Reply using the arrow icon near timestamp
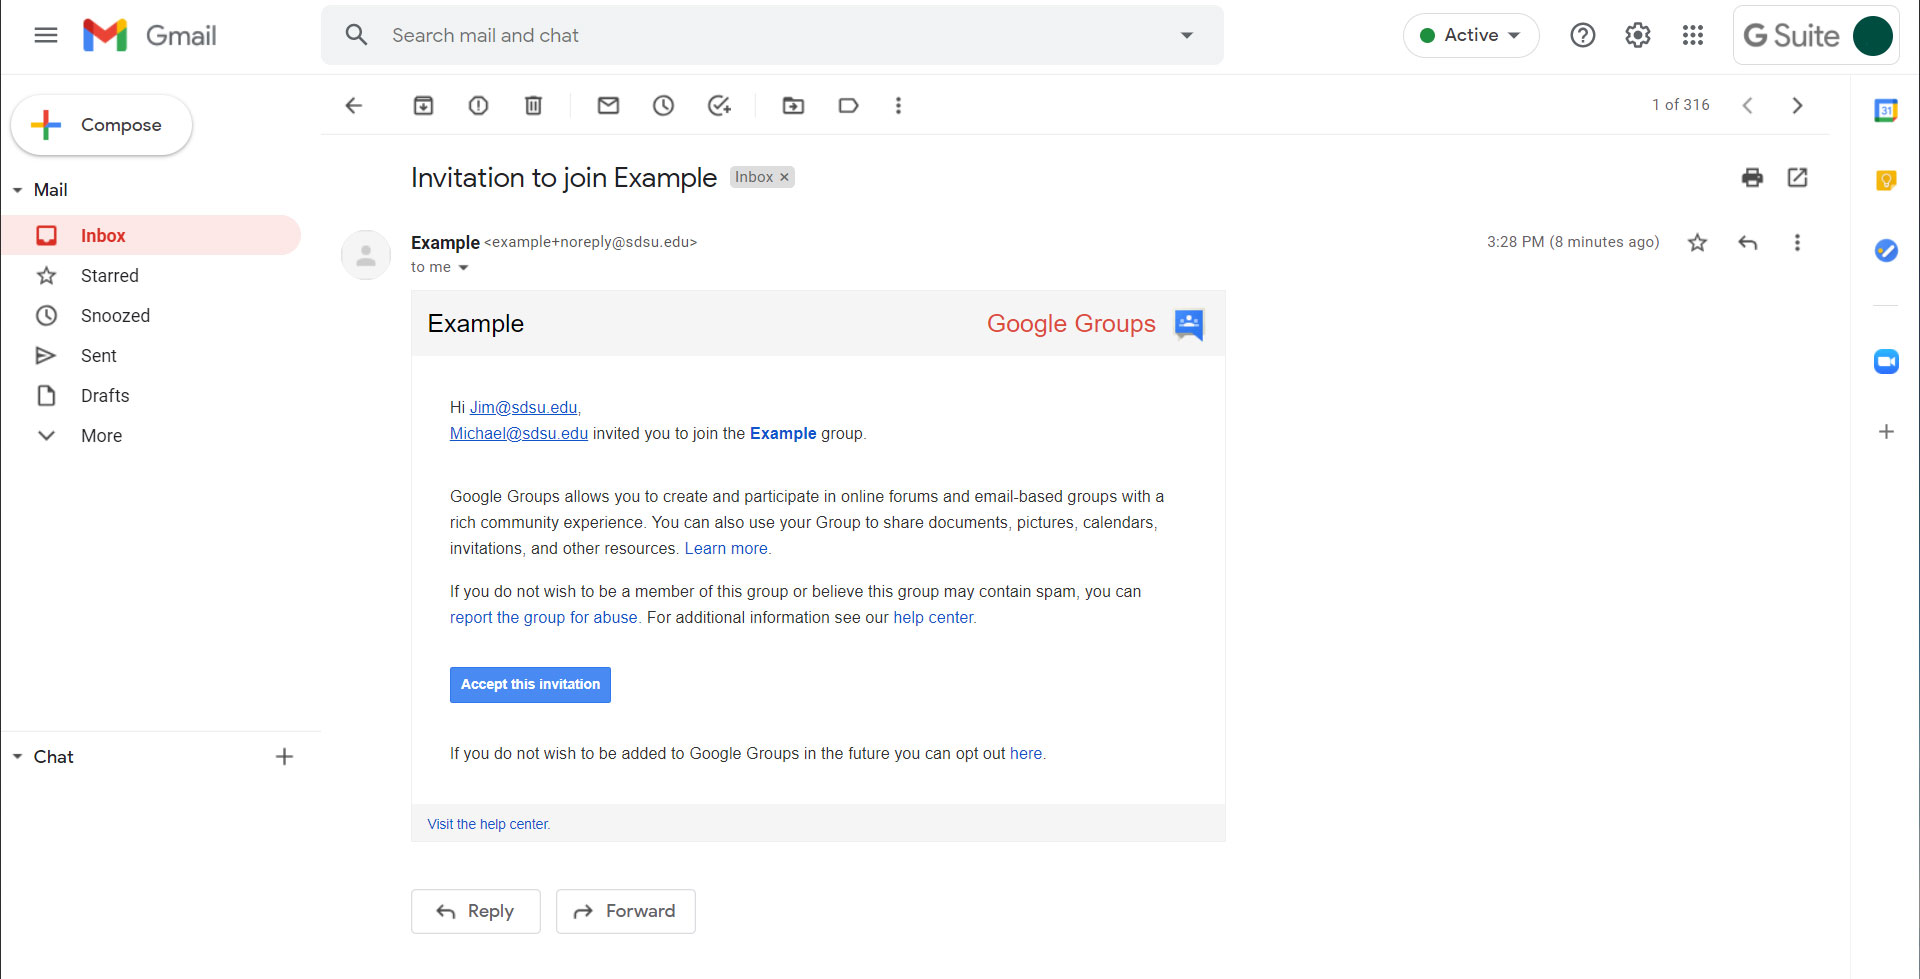 pyautogui.click(x=1747, y=242)
